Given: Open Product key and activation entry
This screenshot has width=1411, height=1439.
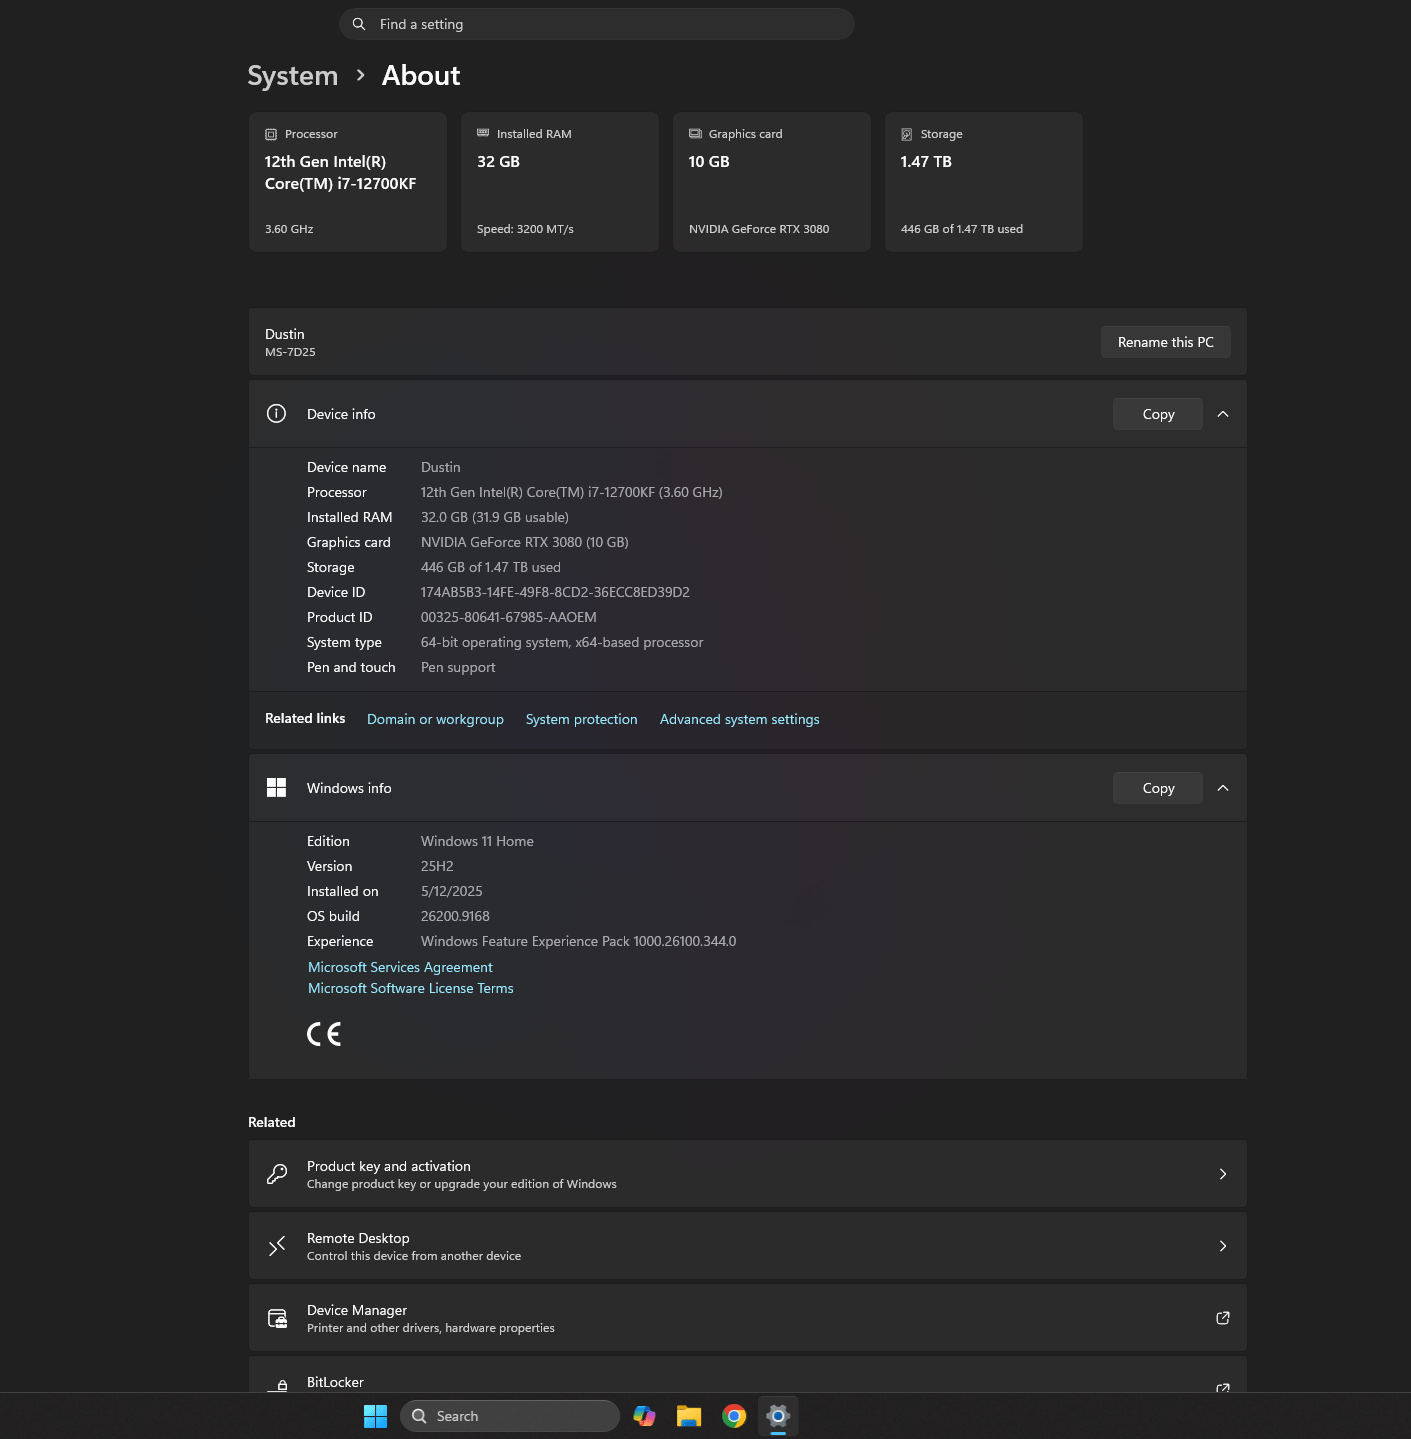Looking at the screenshot, I should pyautogui.click(x=748, y=1174).
